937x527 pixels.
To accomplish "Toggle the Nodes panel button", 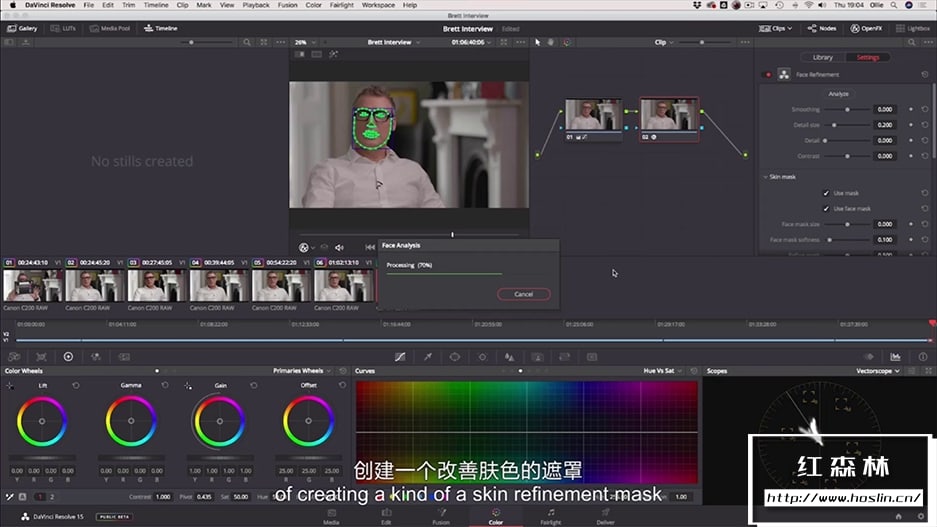I will point(822,28).
